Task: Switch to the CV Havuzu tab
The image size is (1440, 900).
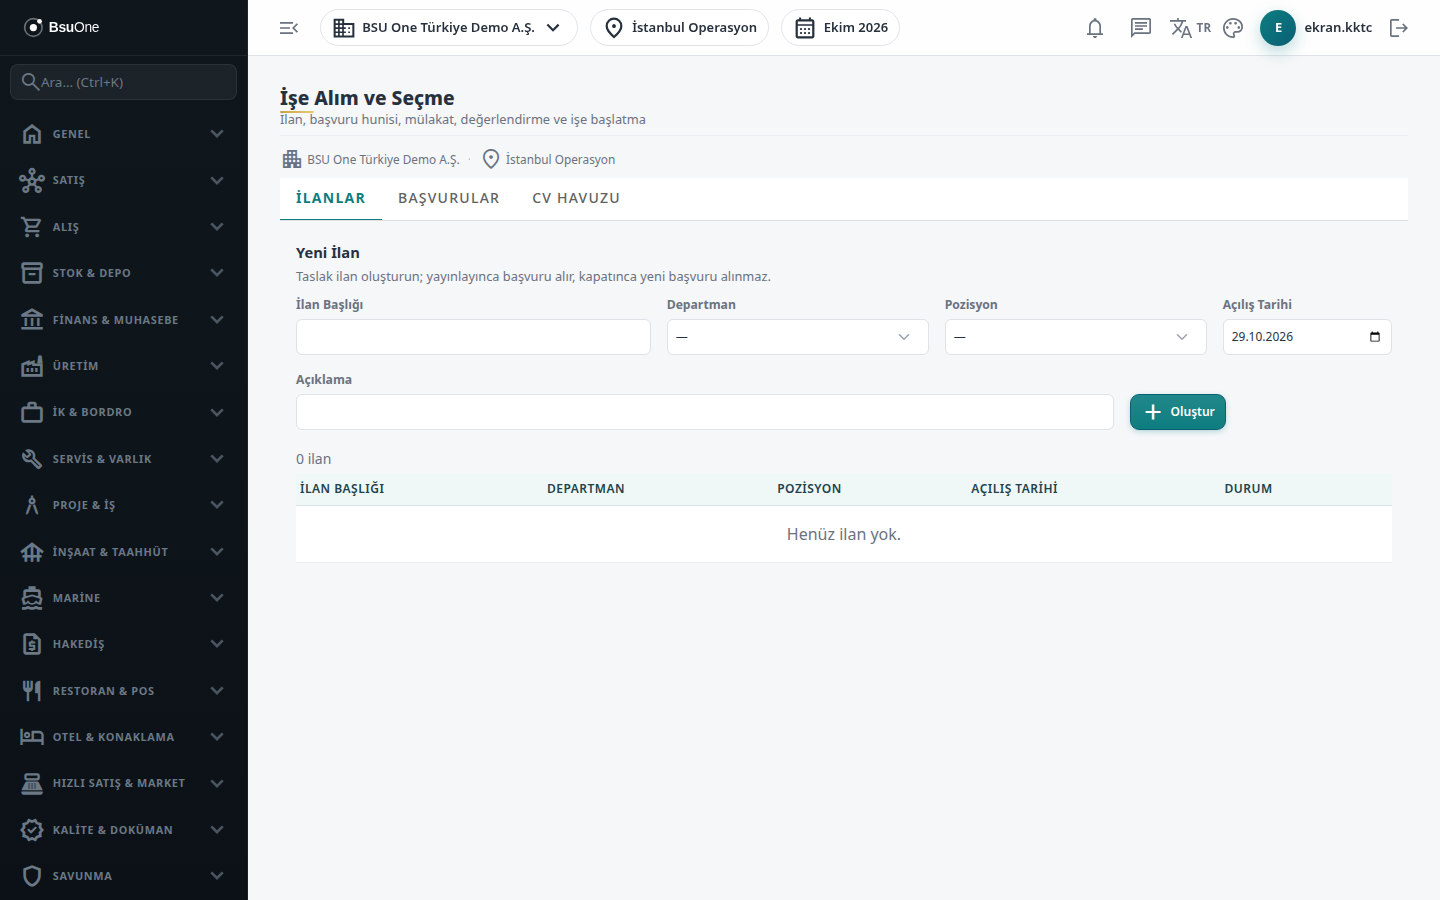Action: 576,198
